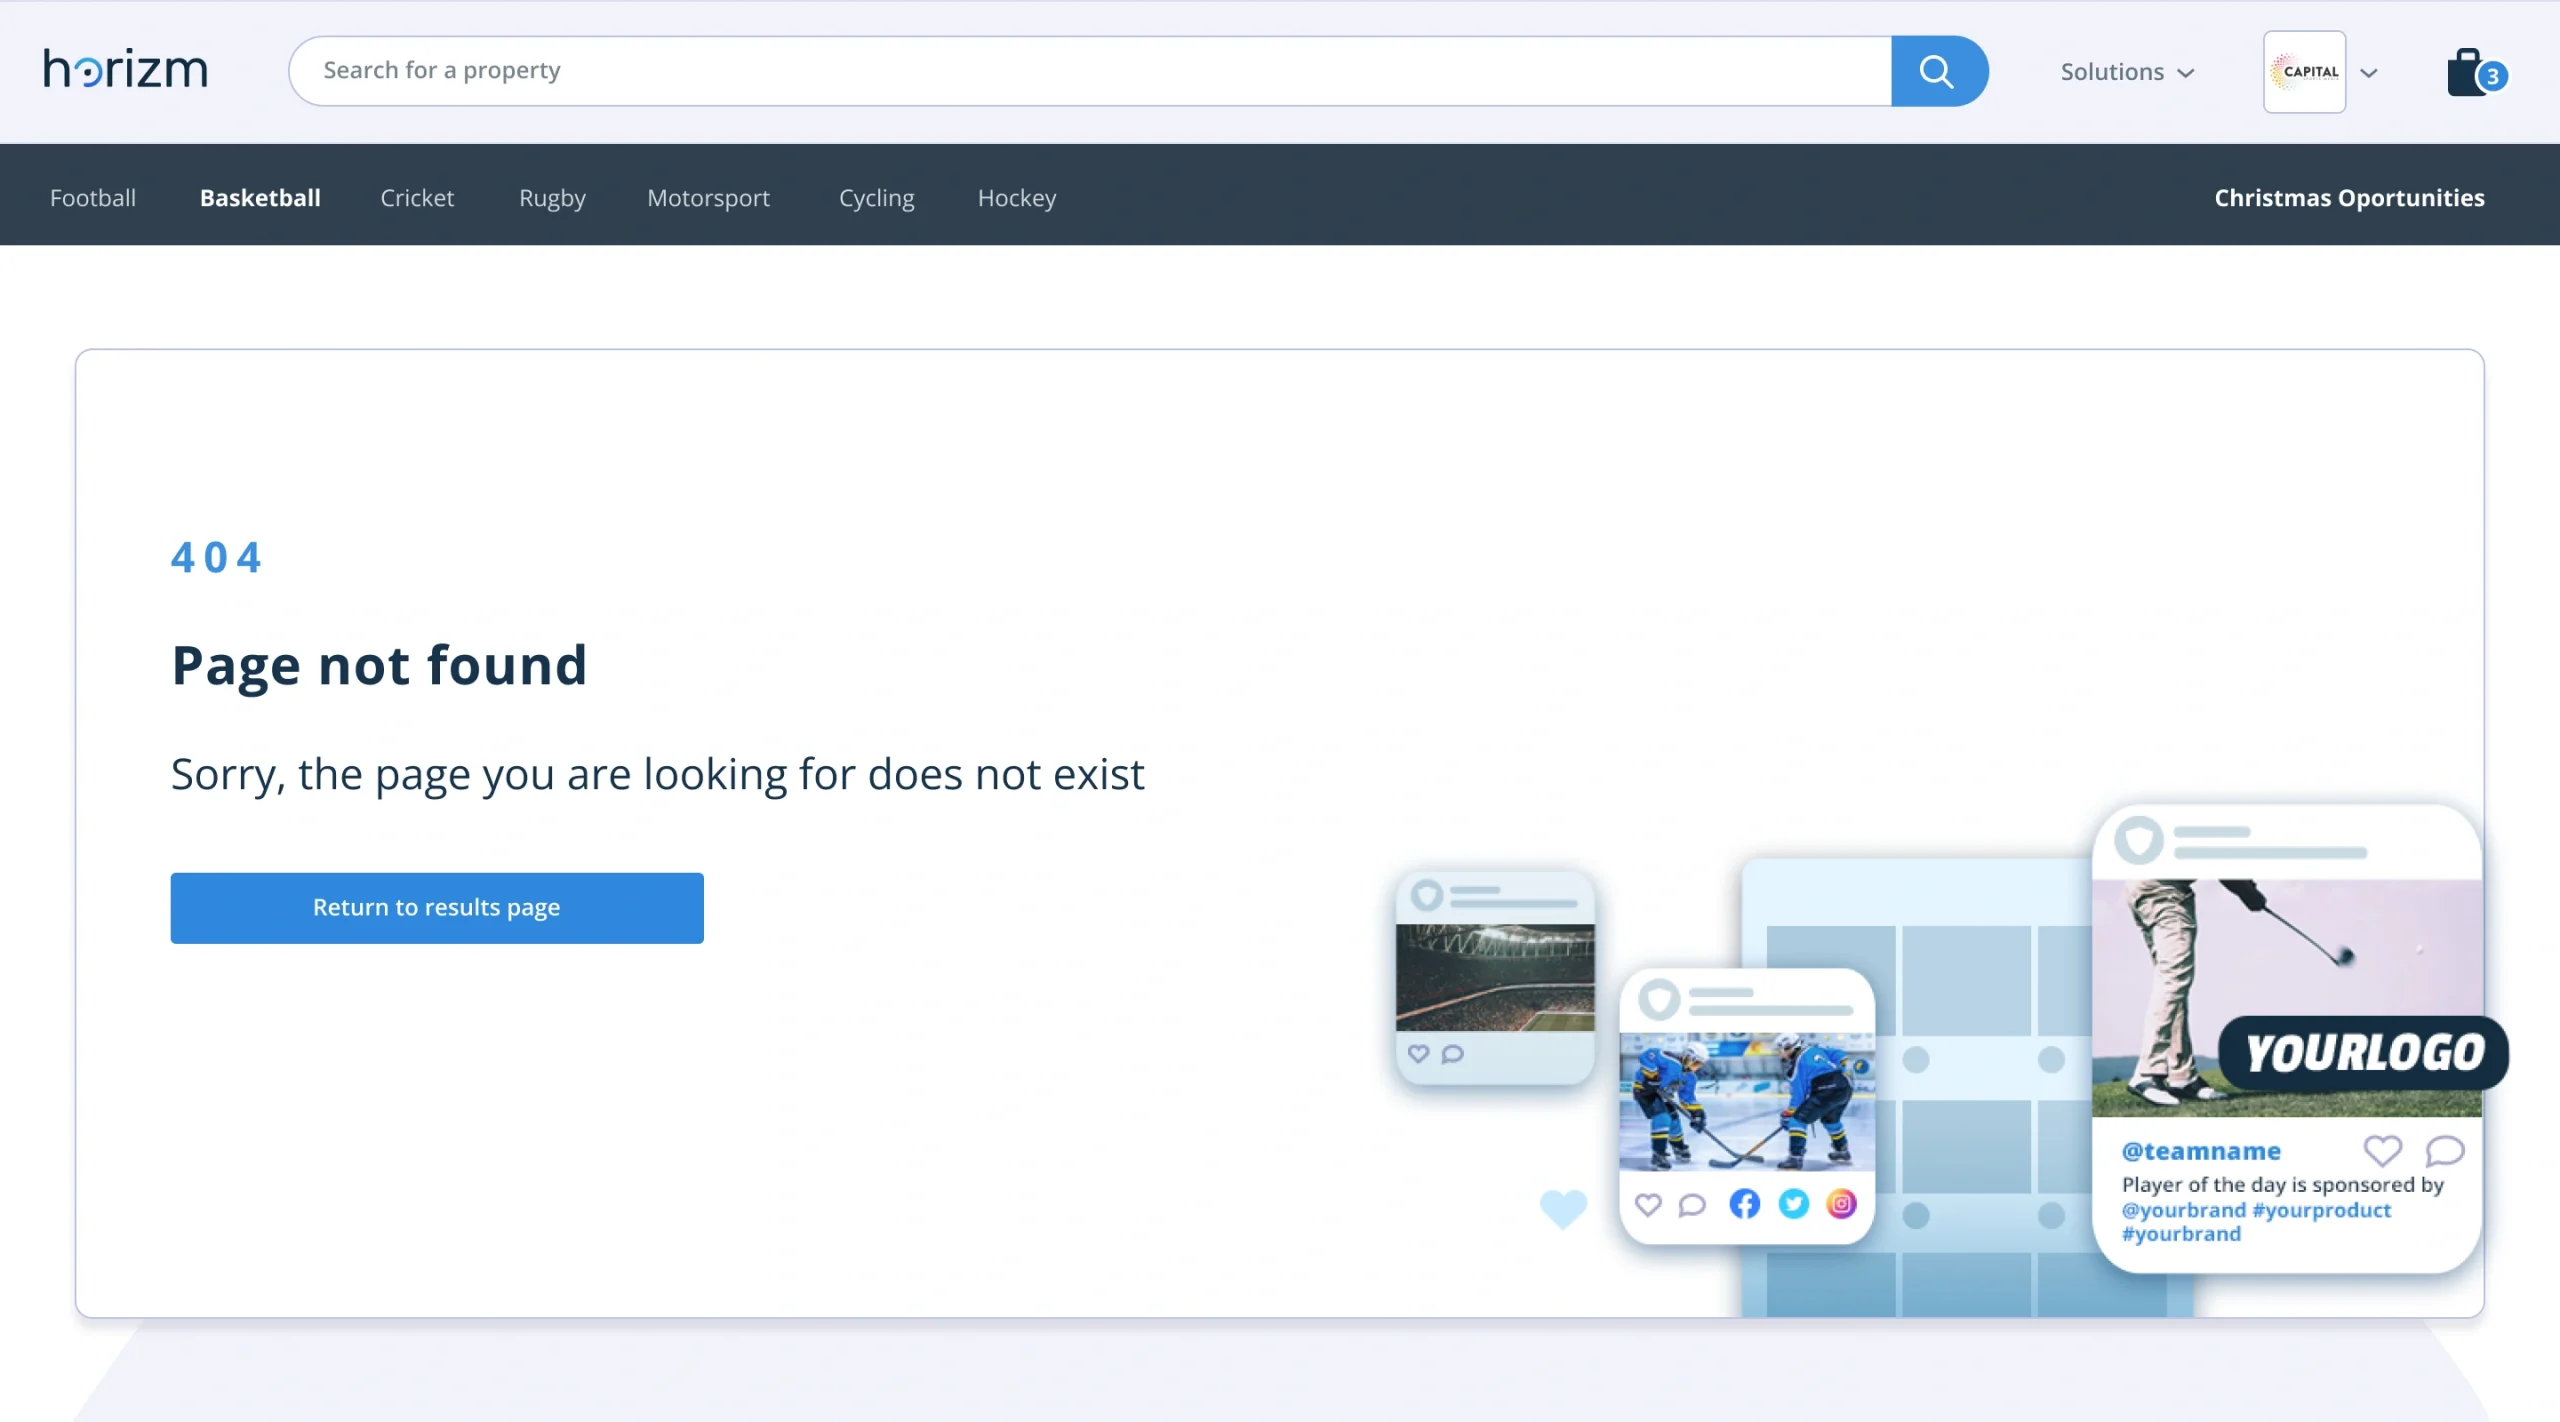Open the Football category
This screenshot has height=1422, width=2560.
[x=93, y=197]
